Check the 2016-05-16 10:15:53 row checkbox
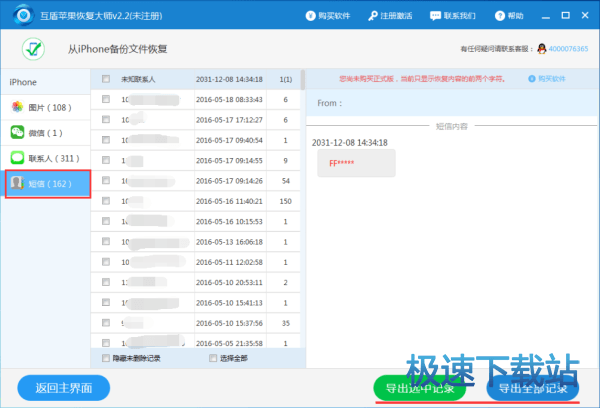600x408 pixels. (x=106, y=221)
